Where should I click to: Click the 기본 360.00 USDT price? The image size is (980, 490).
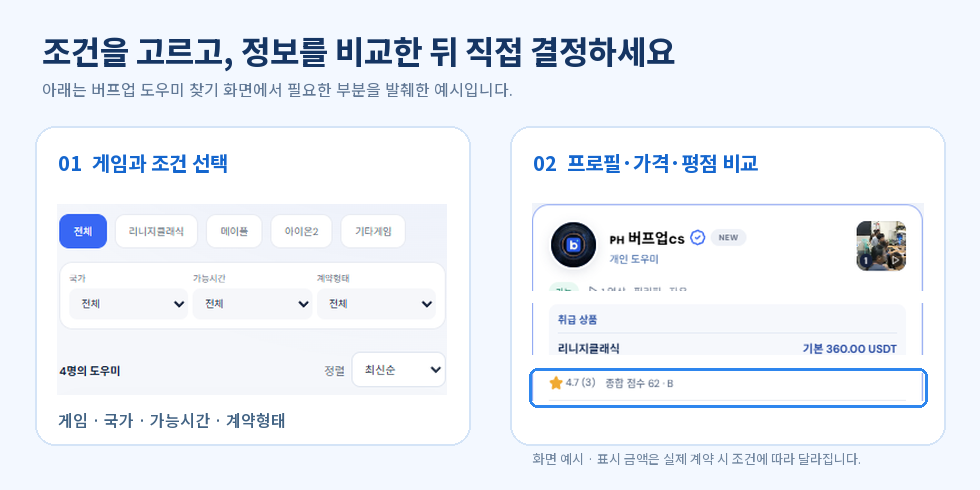[849, 348]
